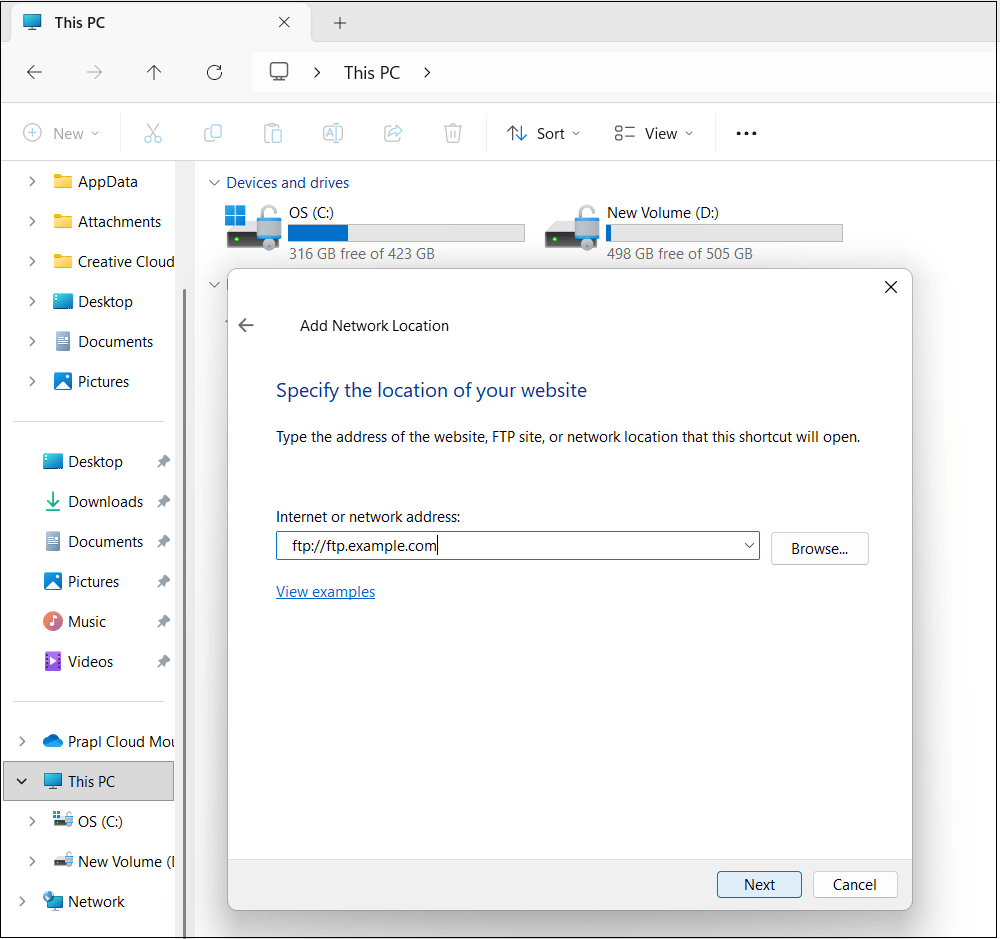Click the Next button
The image size is (1000, 939).
(x=759, y=885)
